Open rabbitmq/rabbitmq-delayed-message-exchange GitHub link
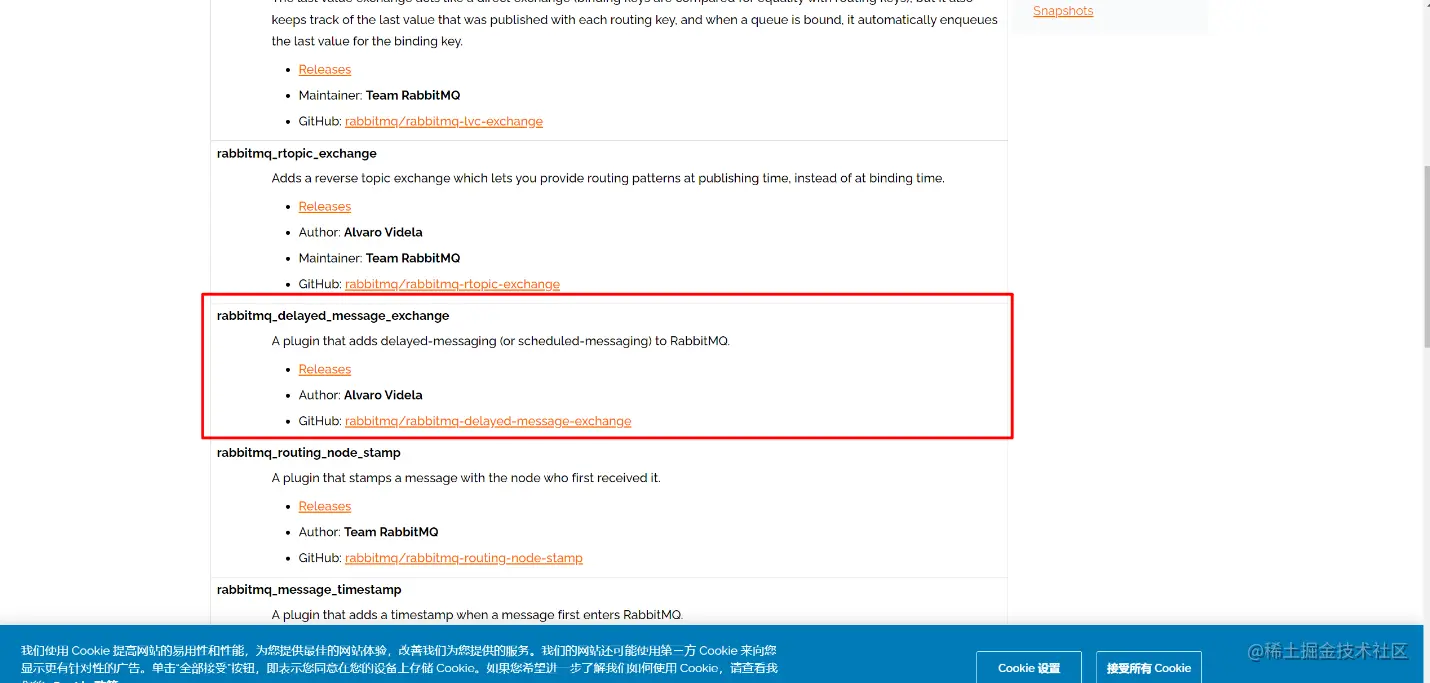This screenshot has width=1430, height=683. click(x=488, y=421)
